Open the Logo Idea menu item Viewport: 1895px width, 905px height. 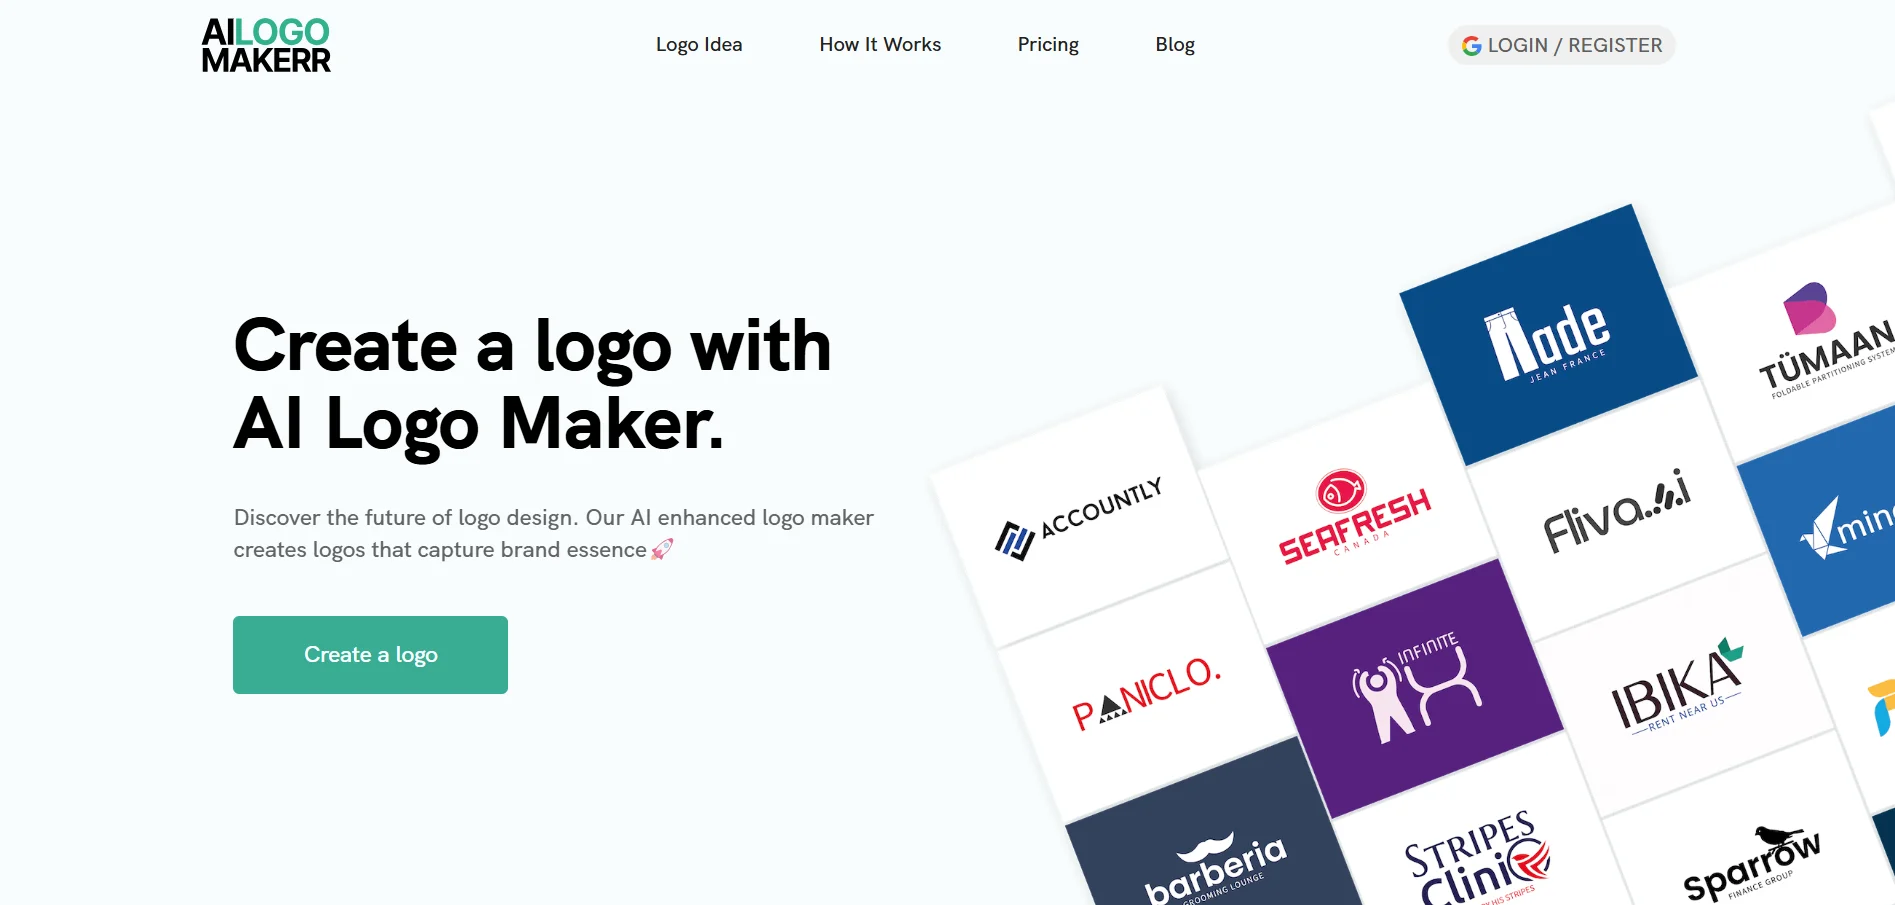point(699,45)
